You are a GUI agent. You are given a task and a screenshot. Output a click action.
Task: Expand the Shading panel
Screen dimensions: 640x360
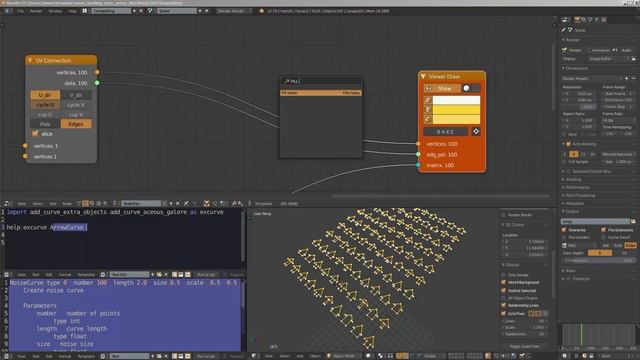click(x=564, y=180)
